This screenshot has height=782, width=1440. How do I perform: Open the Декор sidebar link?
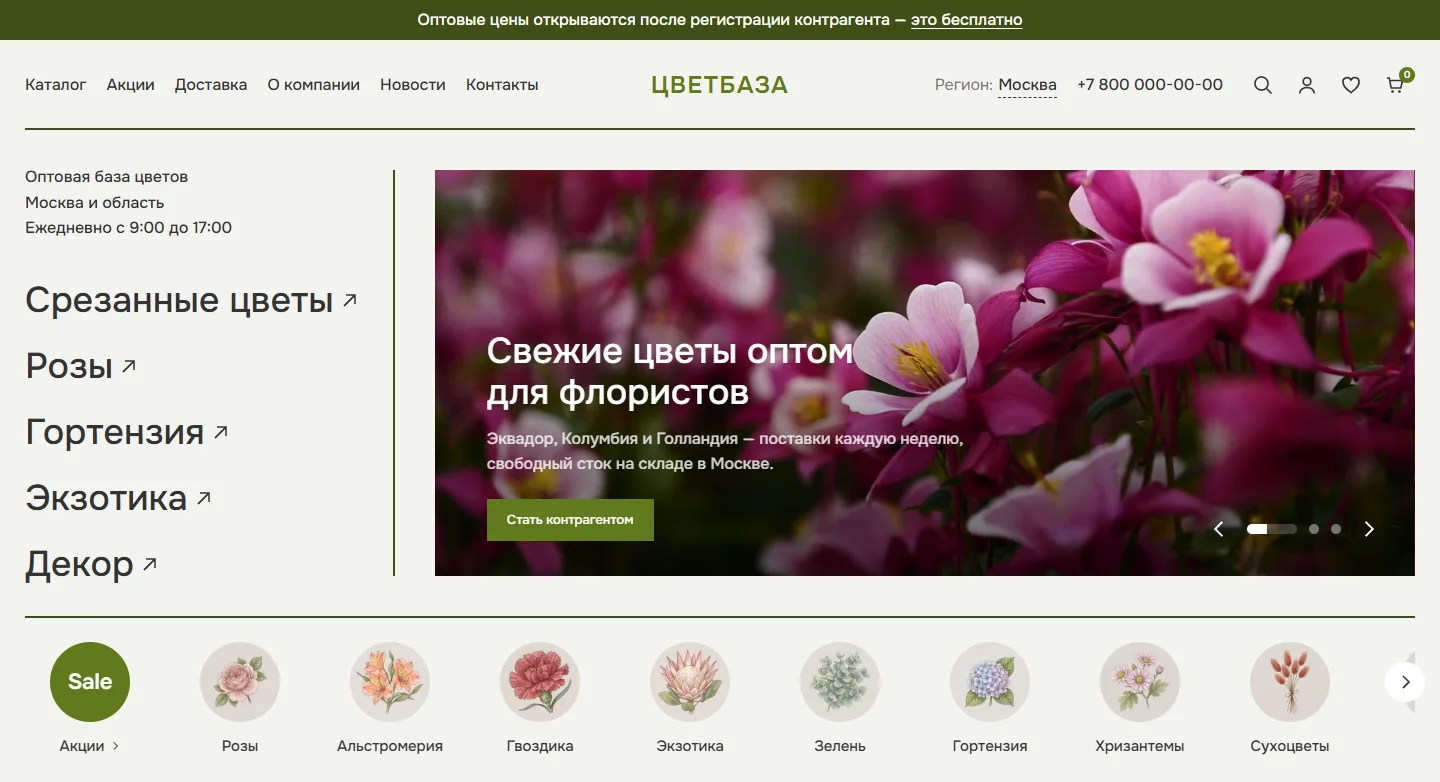pos(91,564)
